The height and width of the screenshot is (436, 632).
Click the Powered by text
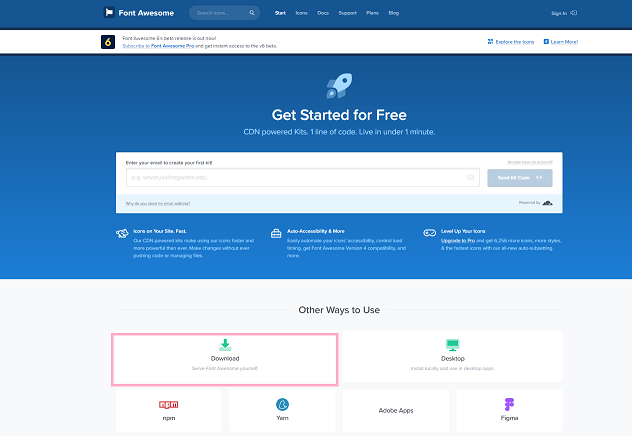click(529, 203)
